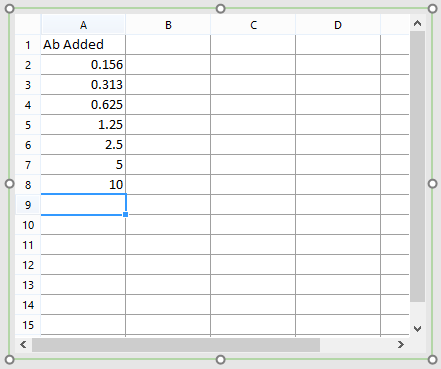Image resolution: width=441 pixels, height=369 pixels.
Task: Click the bottom-middle resize handle of the object
Action: [221, 360]
